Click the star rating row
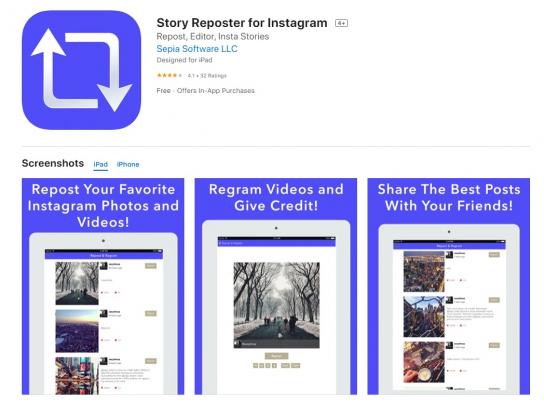 (192, 75)
